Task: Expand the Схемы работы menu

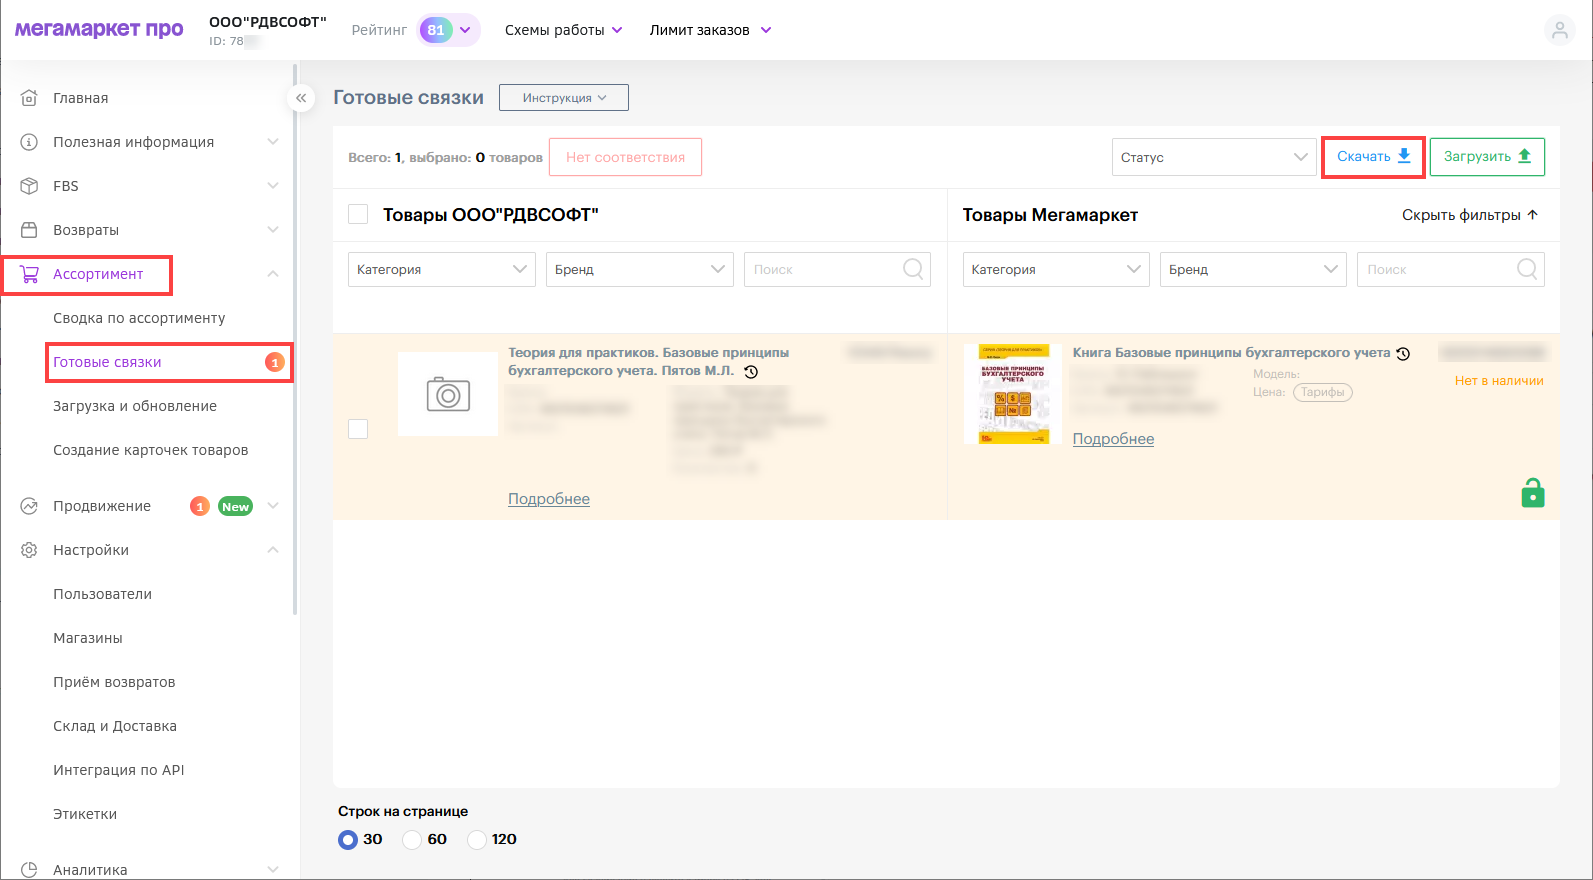Action: [x=564, y=30]
